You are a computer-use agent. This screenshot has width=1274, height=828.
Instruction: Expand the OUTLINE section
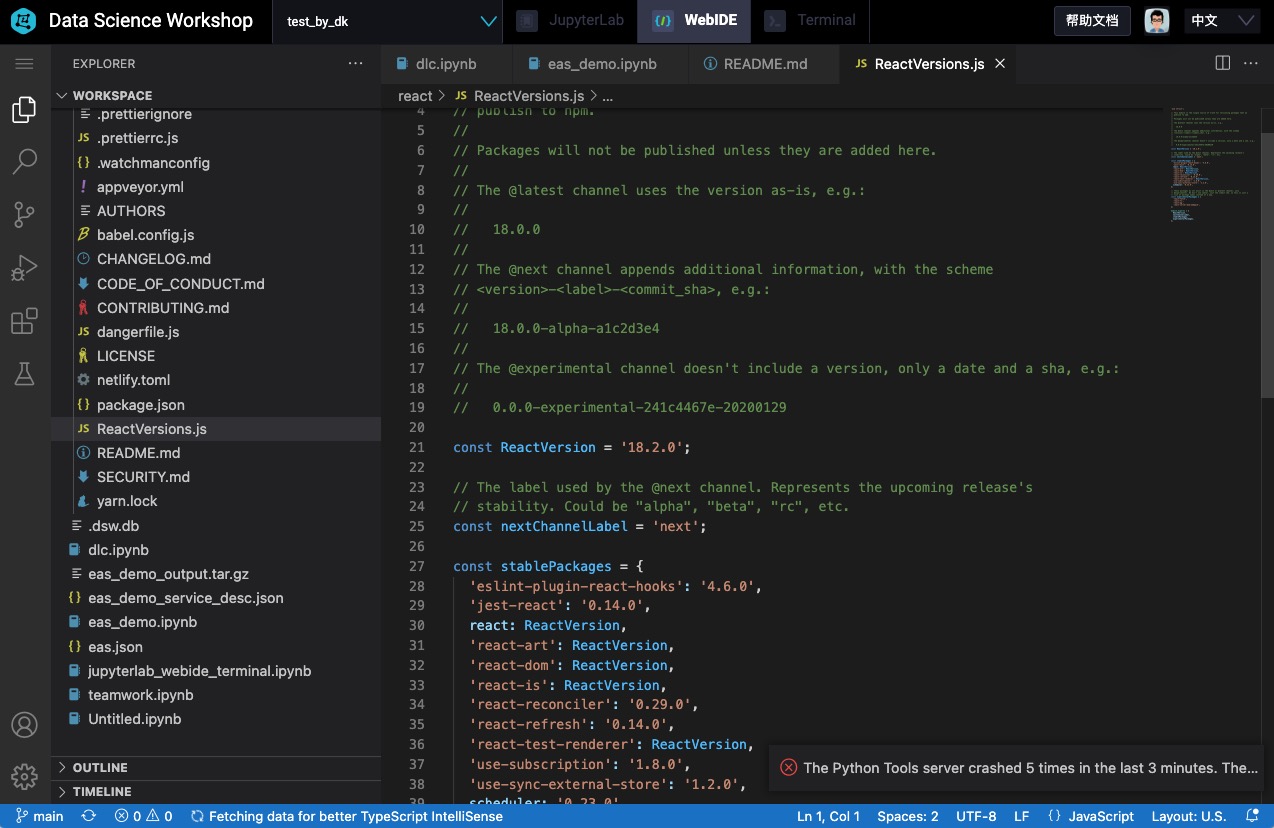pos(100,767)
